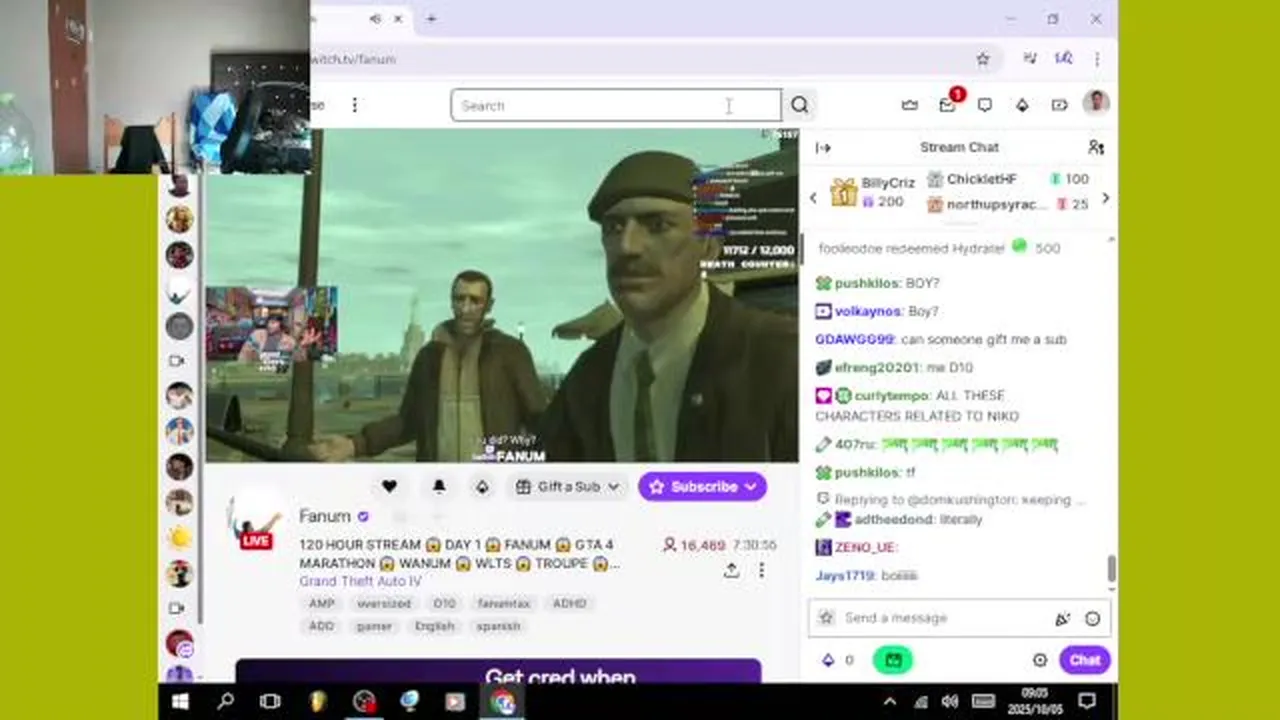Viewport: 1280px width, 720px height.
Task: Click the English tag
Action: (434, 626)
